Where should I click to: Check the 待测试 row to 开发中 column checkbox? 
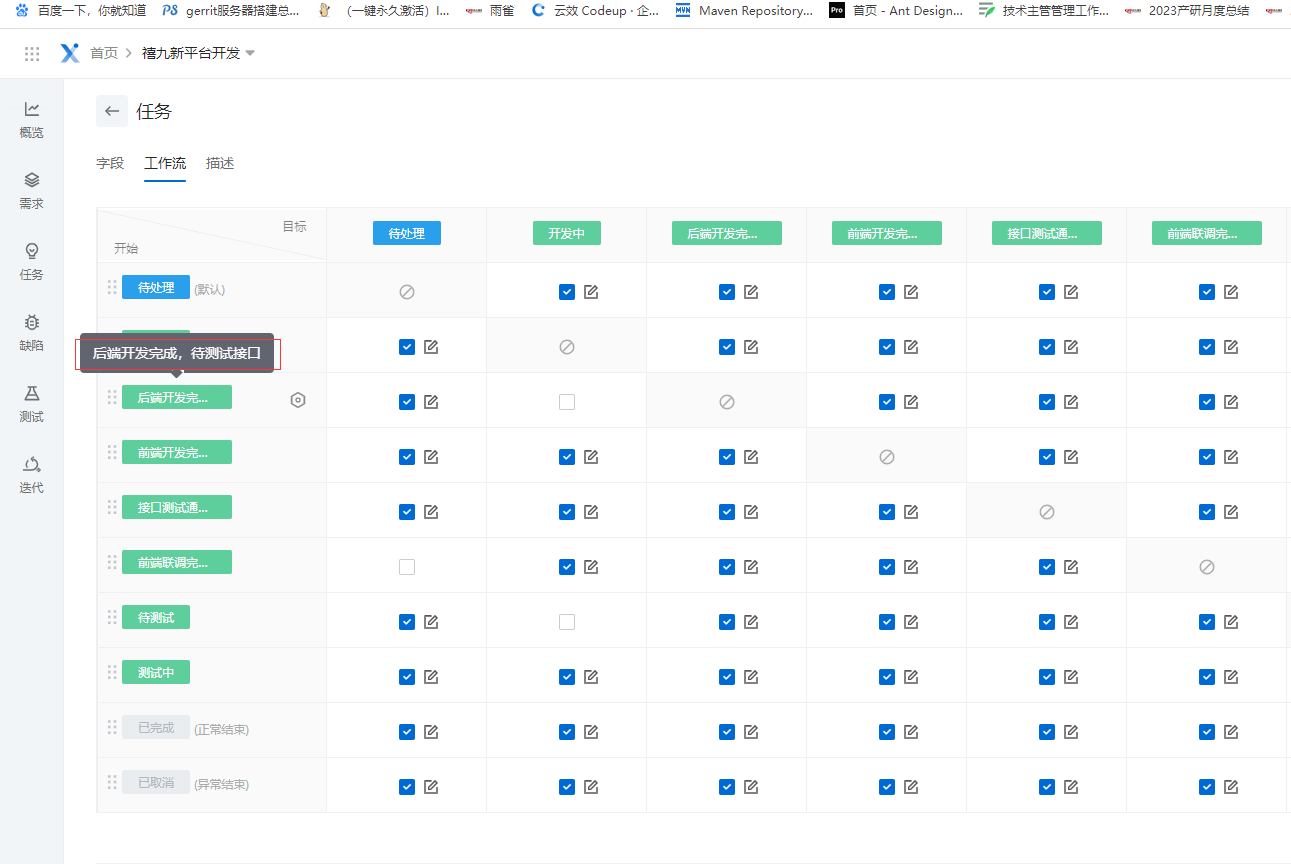coord(567,622)
